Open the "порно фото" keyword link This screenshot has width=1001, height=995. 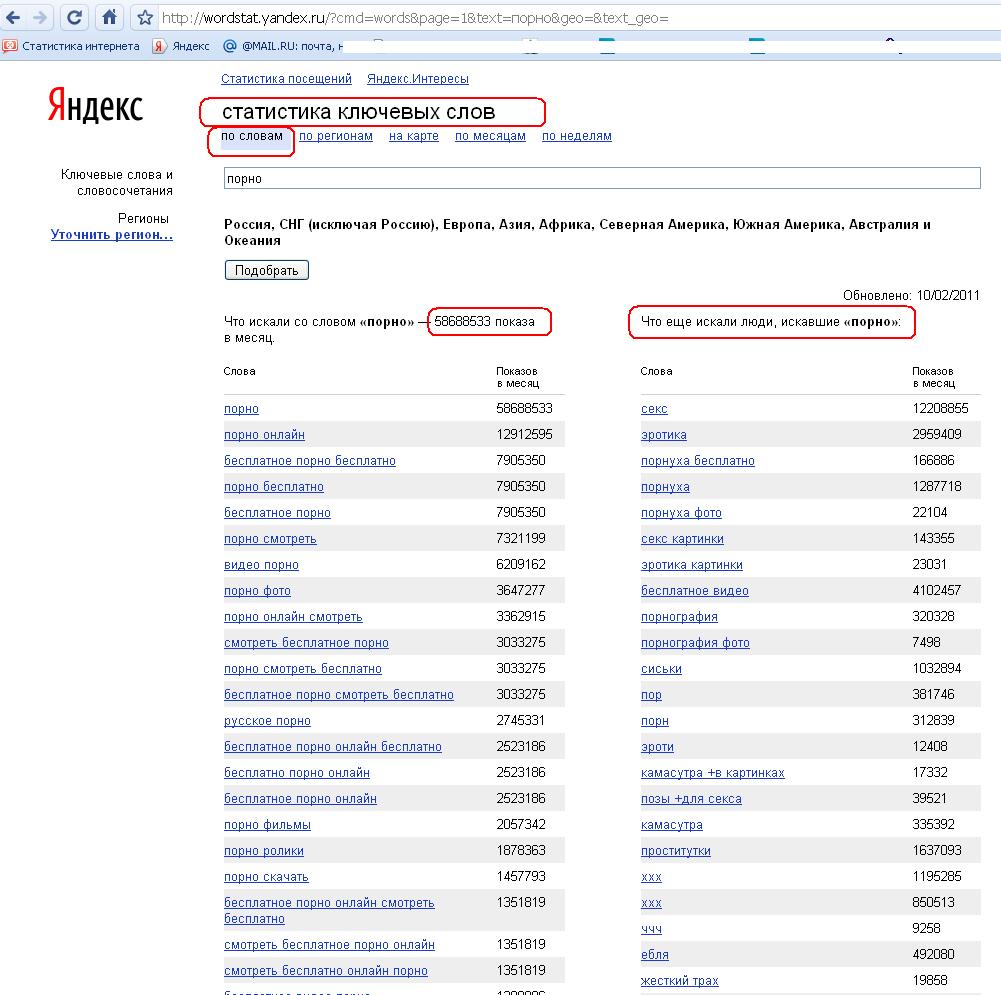click(x=257, y=591)
